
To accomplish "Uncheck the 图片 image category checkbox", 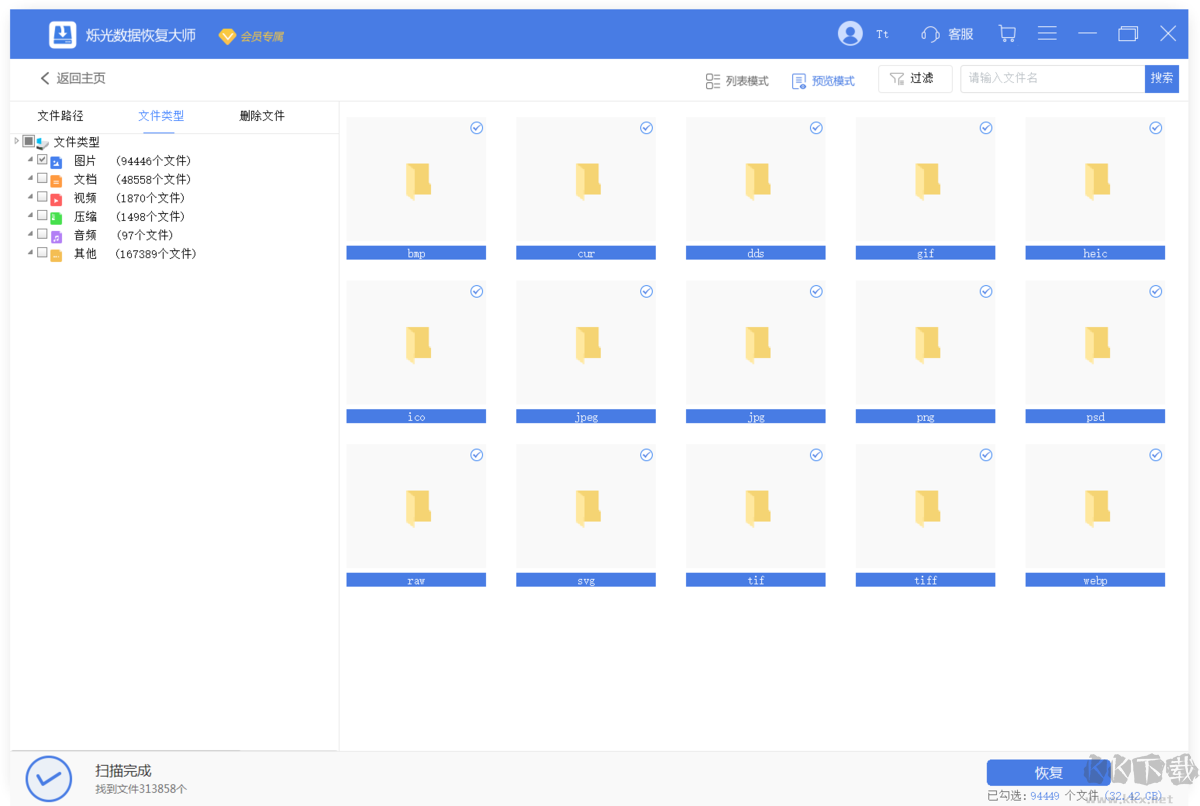I will pos(42,160).
